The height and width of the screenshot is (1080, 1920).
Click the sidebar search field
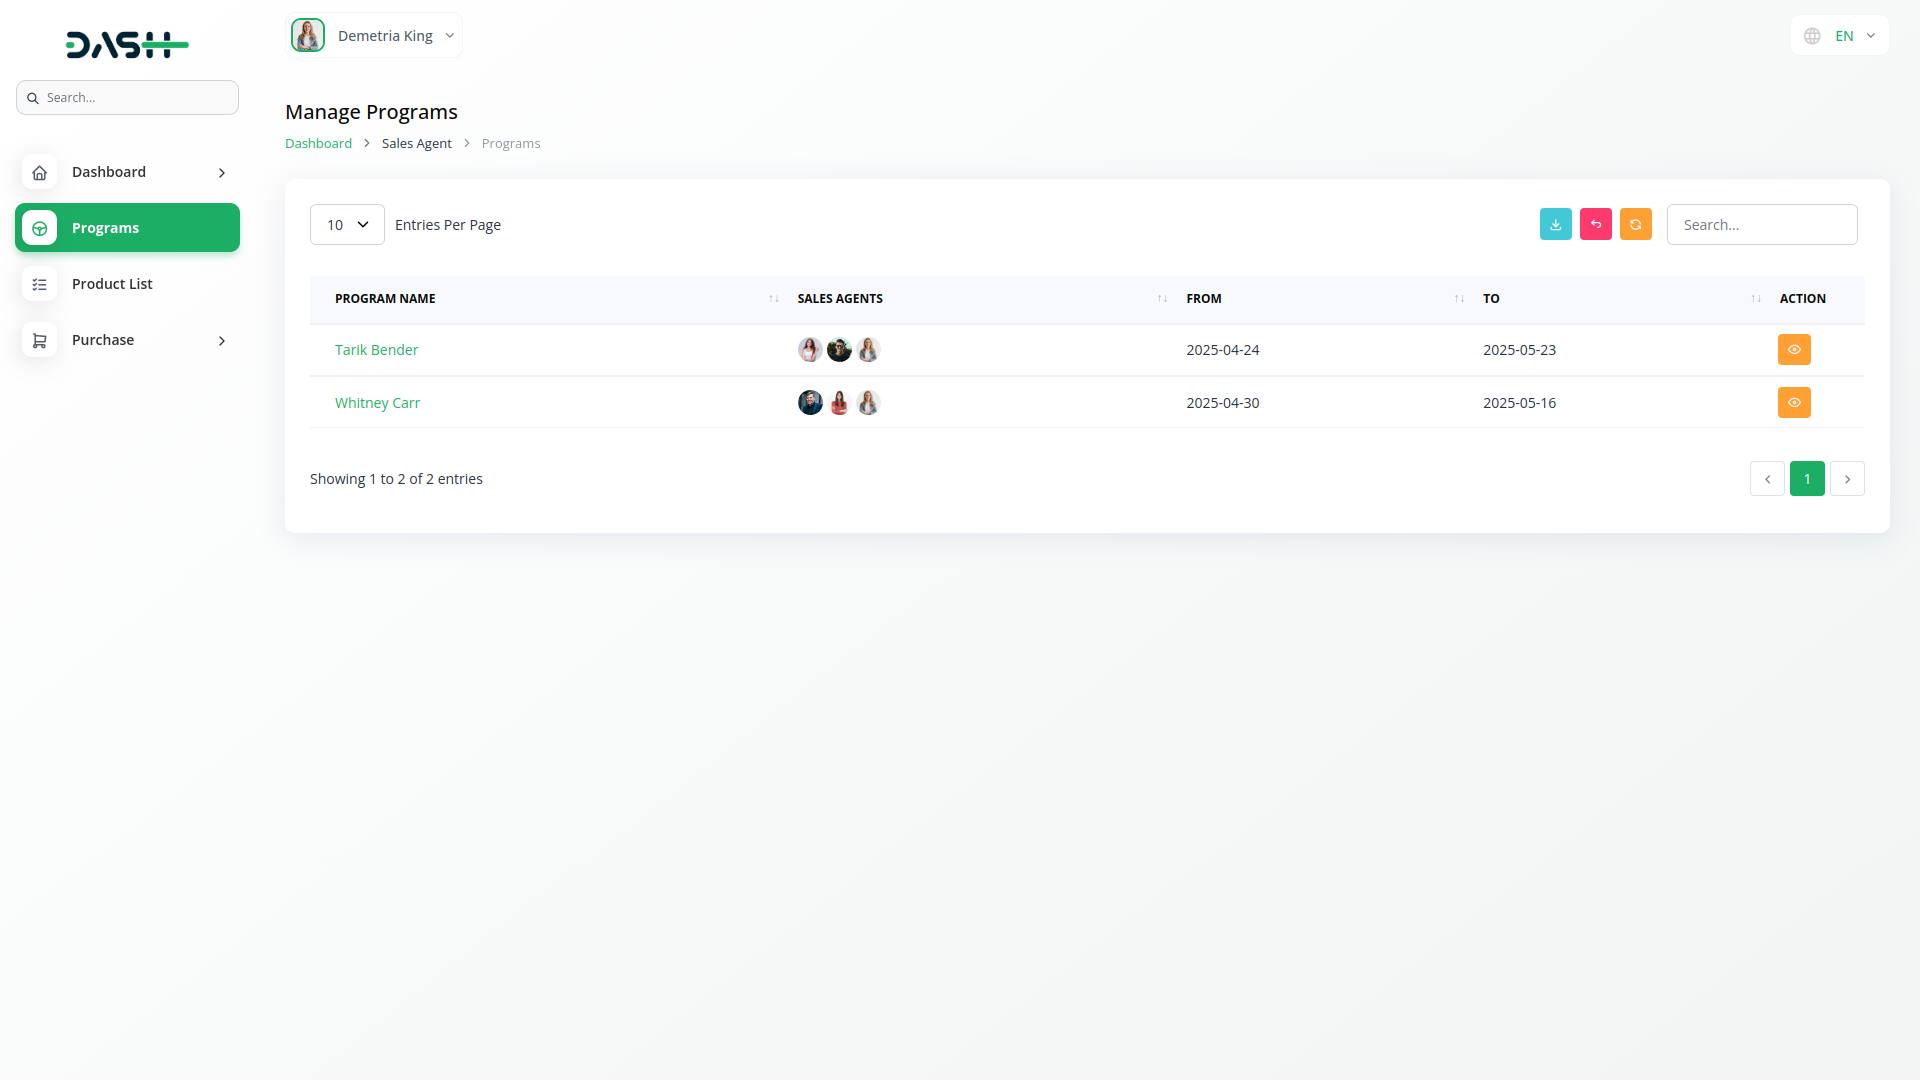[x=127, y=98]
